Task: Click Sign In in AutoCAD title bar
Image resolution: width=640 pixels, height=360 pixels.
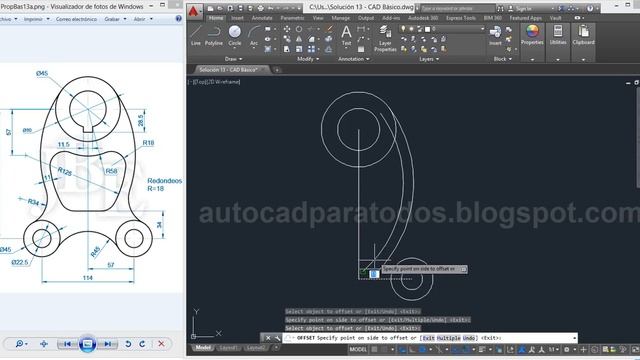Action: [x=523, y=8]
